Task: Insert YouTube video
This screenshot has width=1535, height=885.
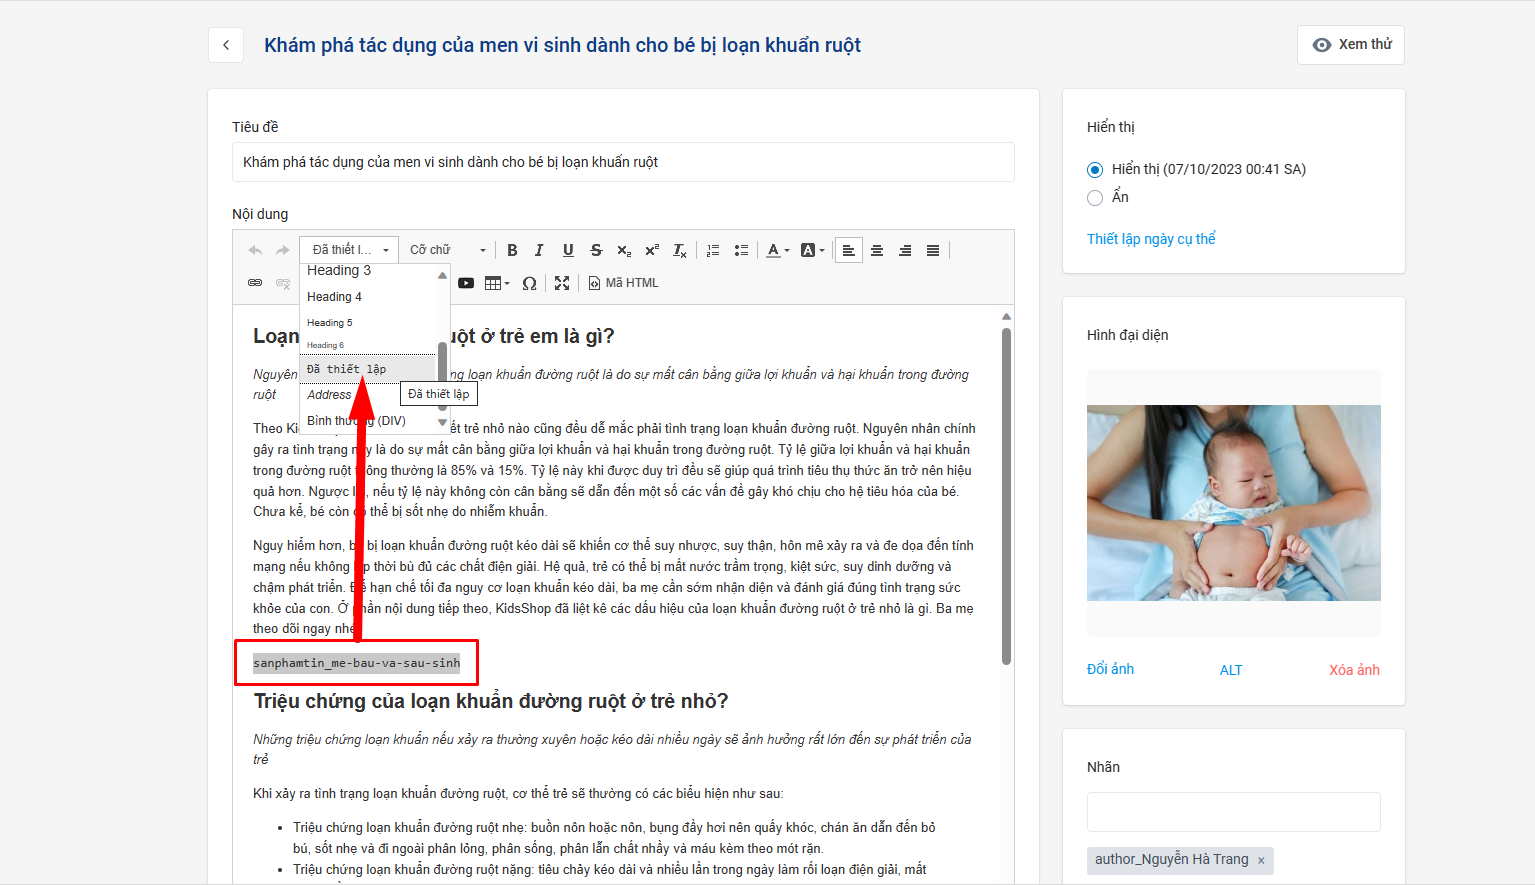Action: pyautogui.click(x=466, y=283)
